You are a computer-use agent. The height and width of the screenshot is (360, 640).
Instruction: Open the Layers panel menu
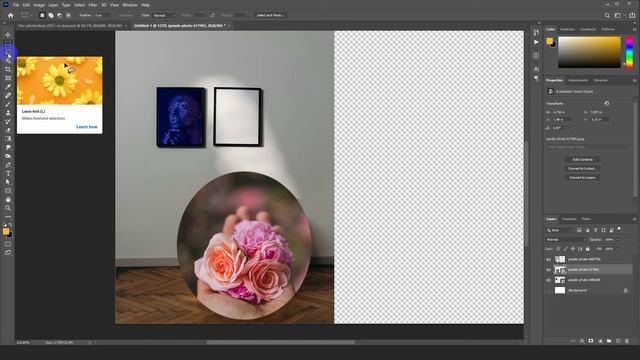pos(634,219)
